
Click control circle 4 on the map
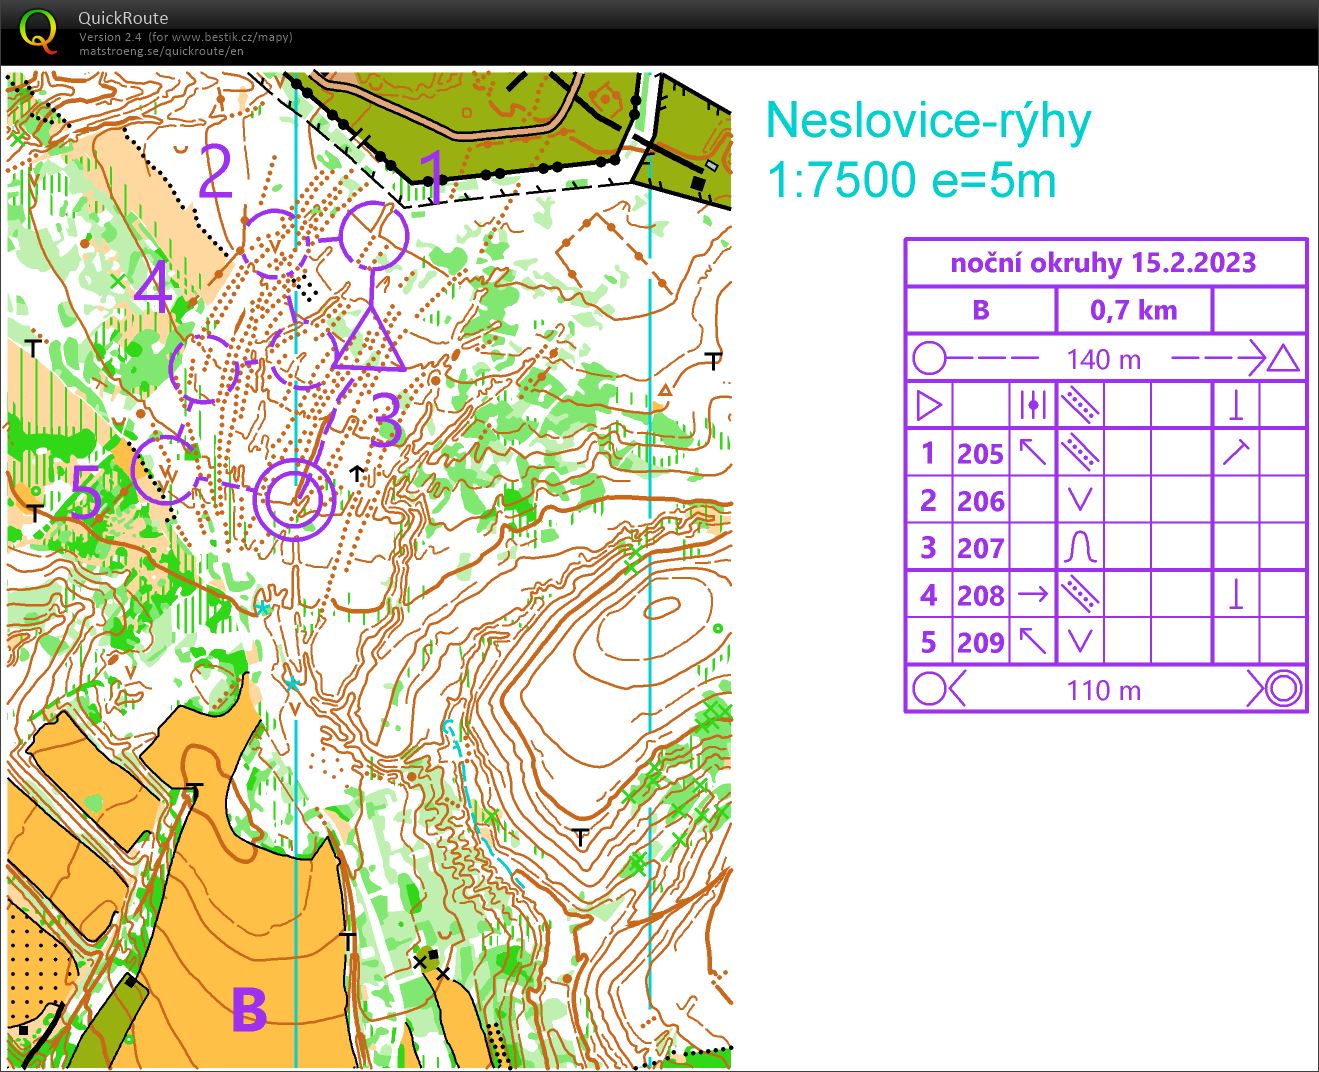click(x=205, y=368)
